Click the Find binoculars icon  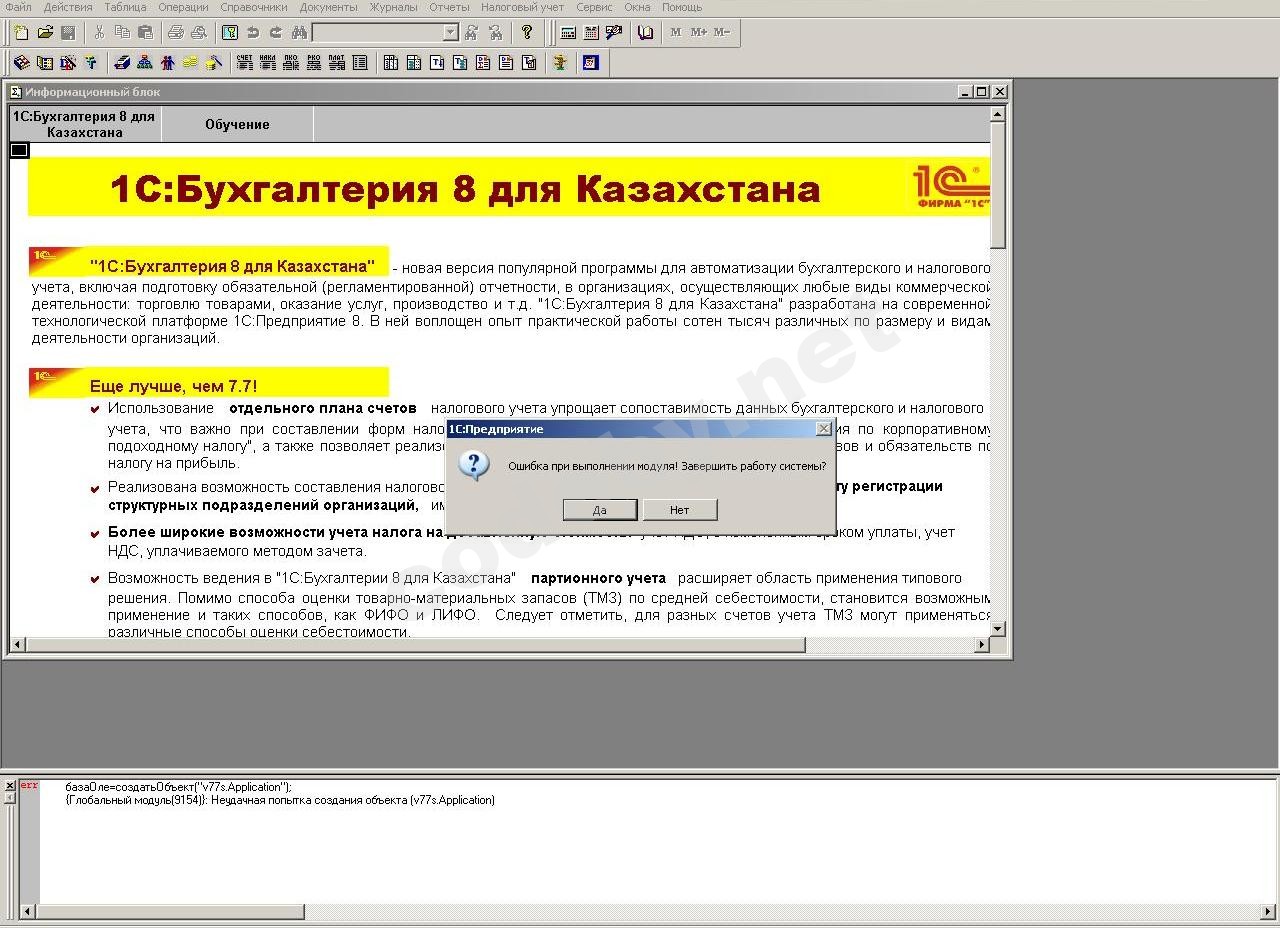coord(299,32)
